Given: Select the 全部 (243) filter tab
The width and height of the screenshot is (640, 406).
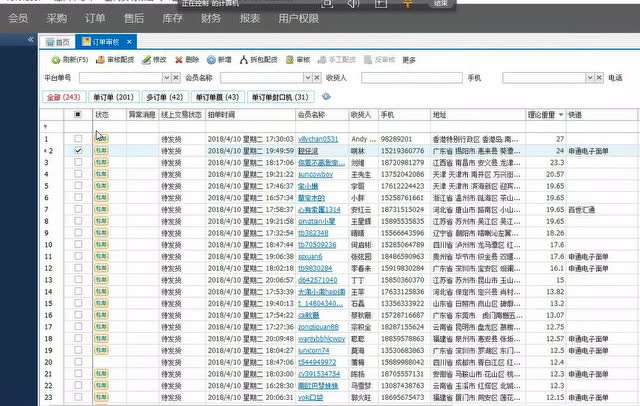Looking at the screenshot, I should point(64,97).
